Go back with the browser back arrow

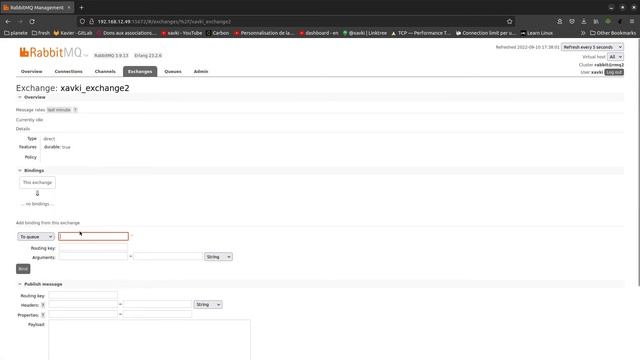8,22
